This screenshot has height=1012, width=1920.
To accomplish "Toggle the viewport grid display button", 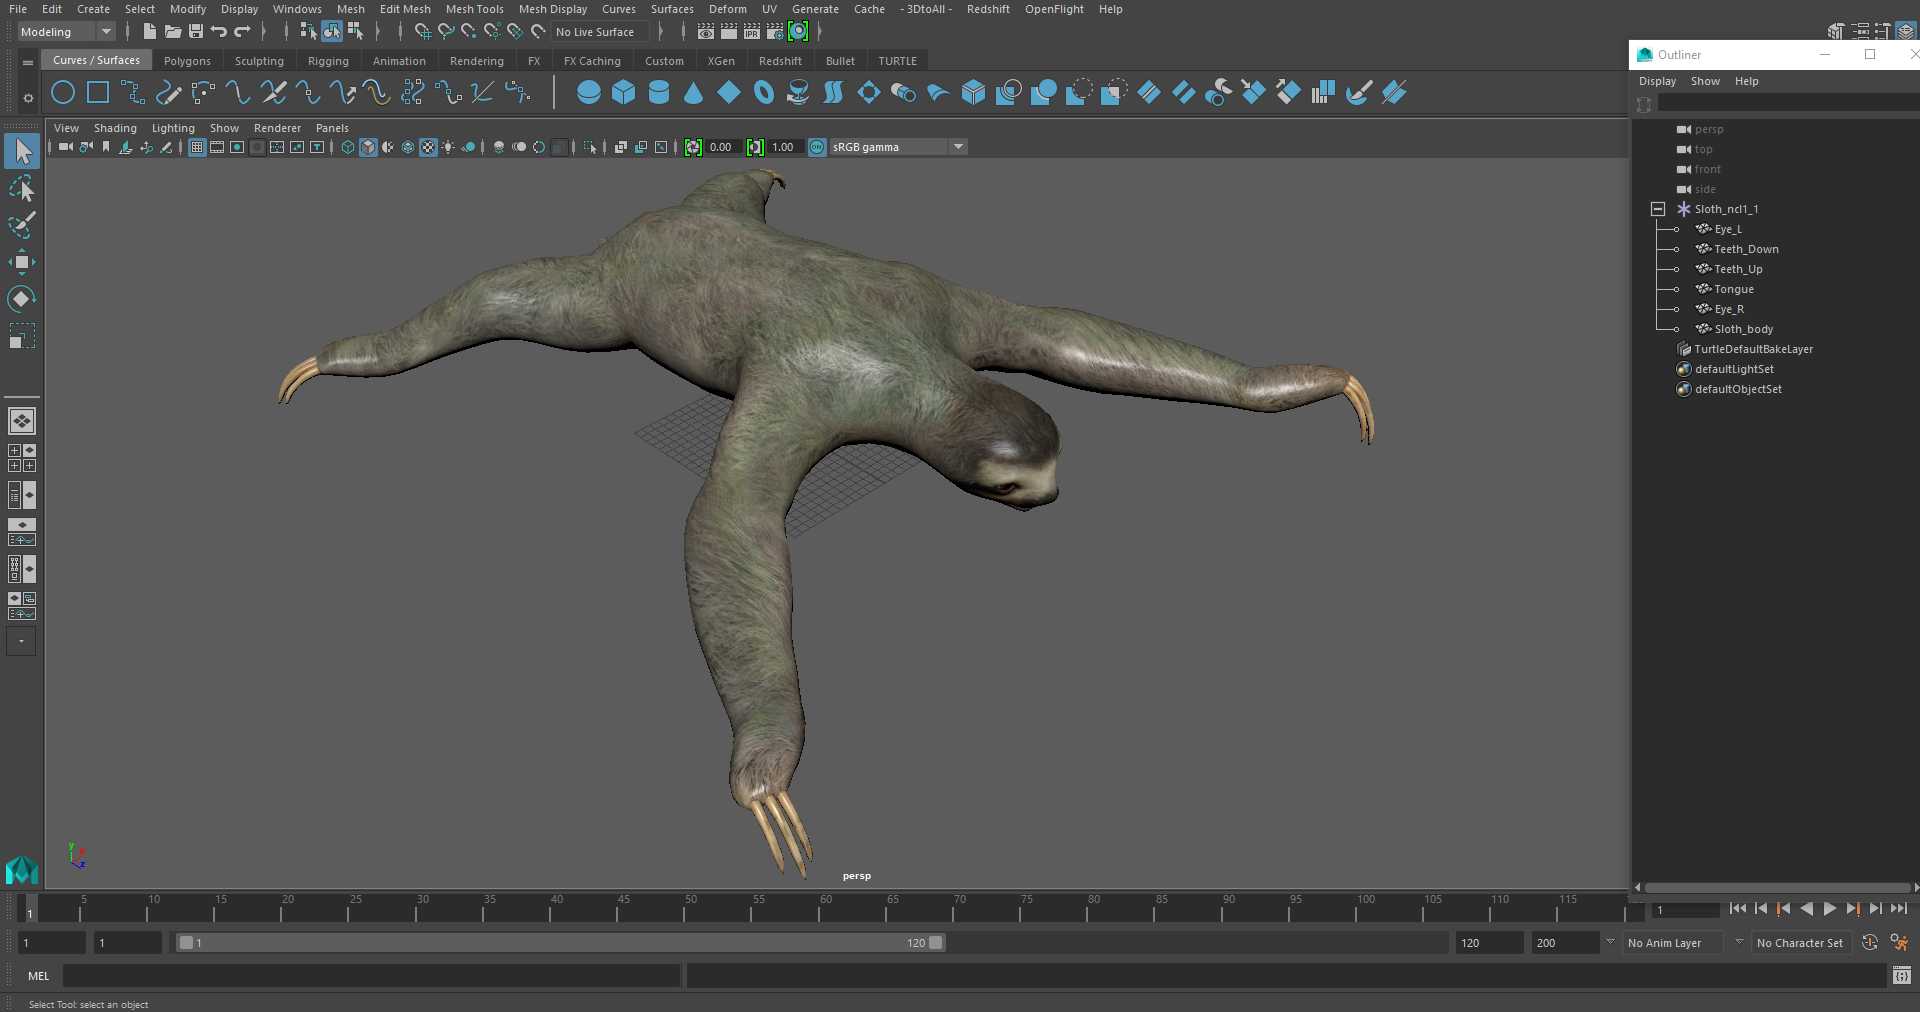I will pos(197,147).
